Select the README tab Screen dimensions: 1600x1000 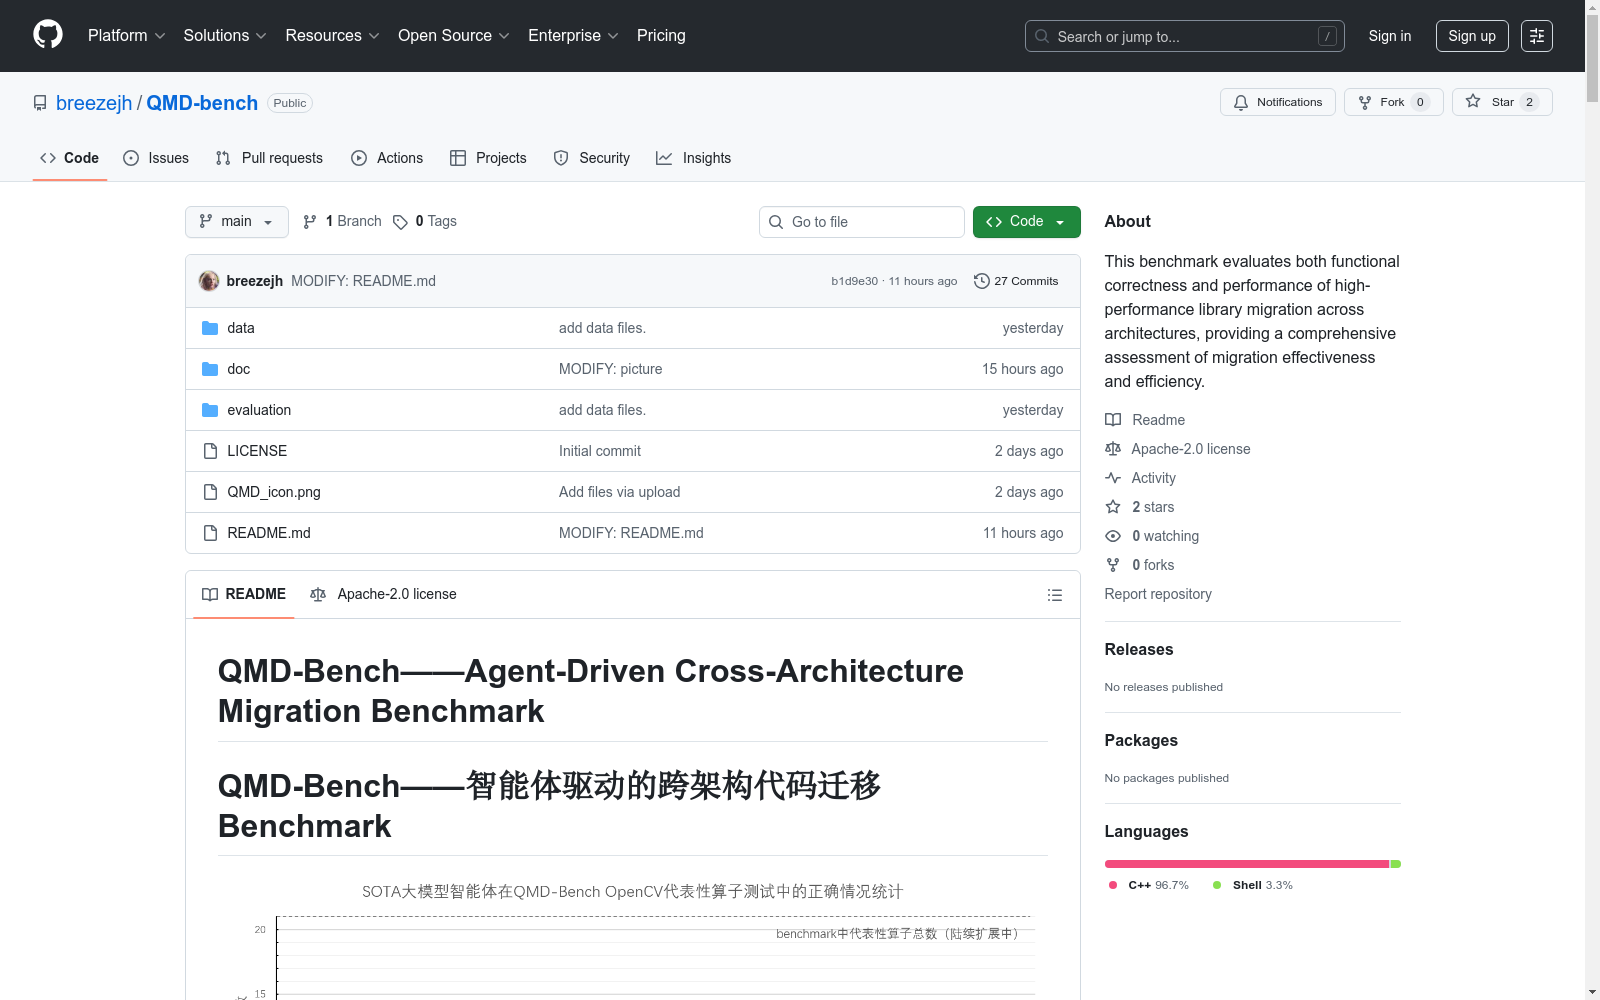[244, 594]
